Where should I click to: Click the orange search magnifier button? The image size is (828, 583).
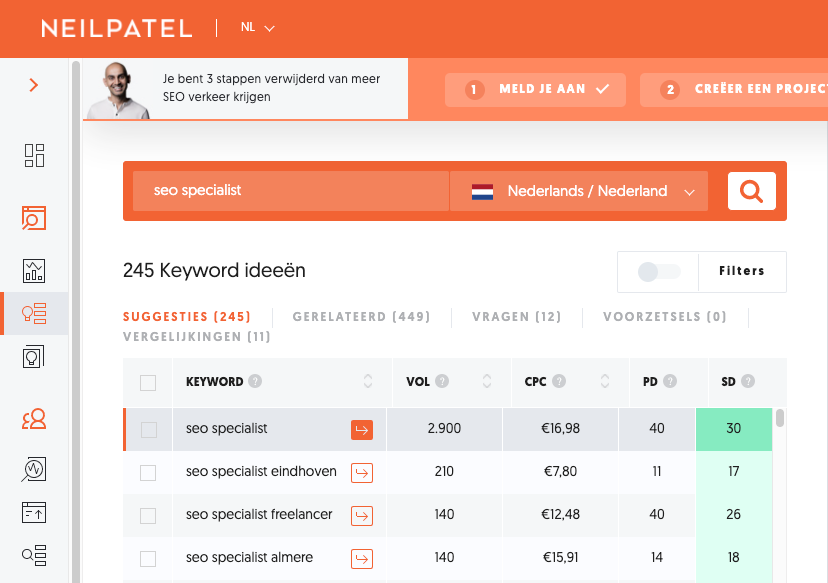point(752,190)
